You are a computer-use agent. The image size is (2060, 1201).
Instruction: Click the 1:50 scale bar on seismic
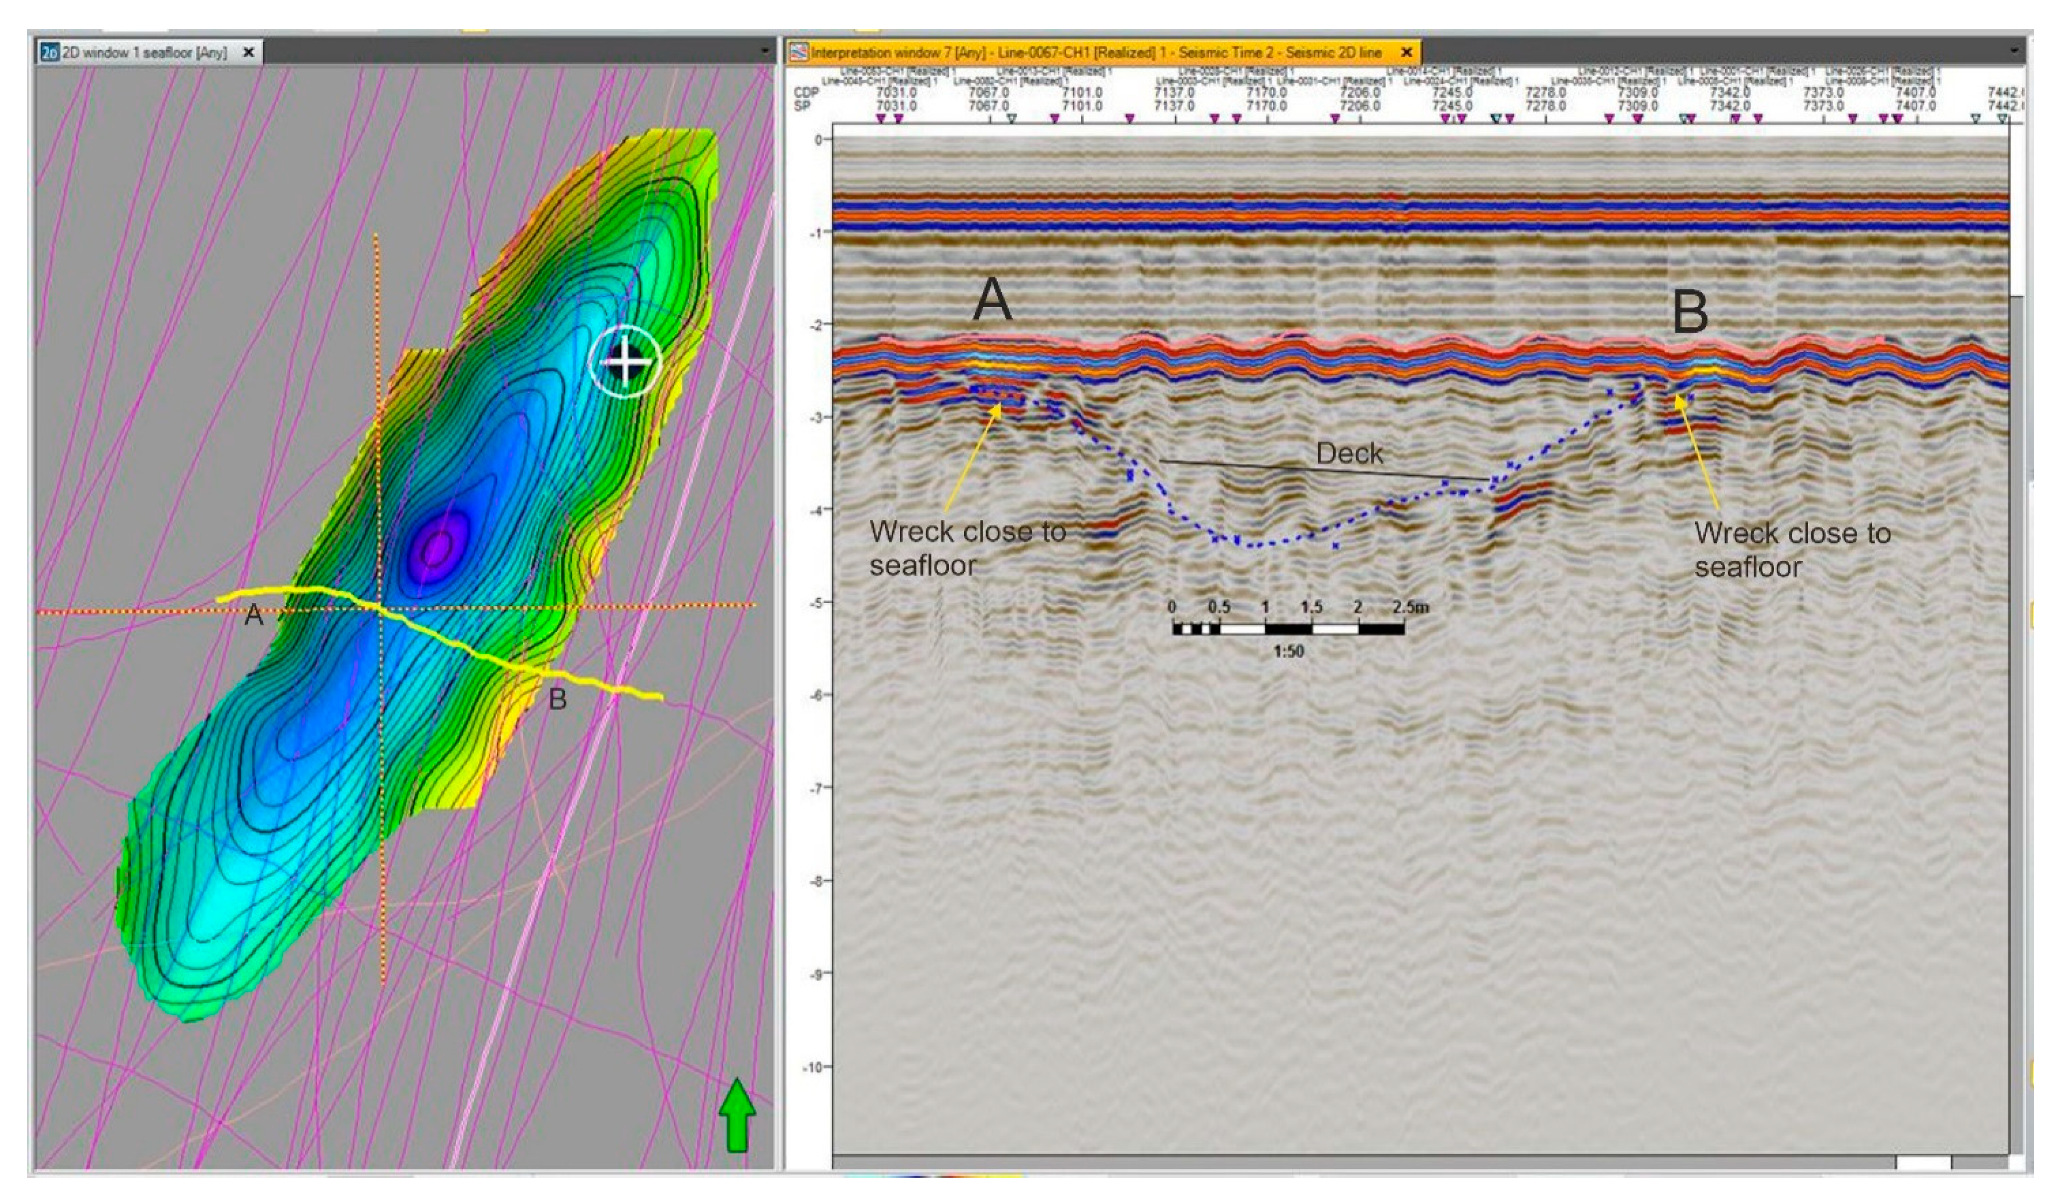(1288, 629)
